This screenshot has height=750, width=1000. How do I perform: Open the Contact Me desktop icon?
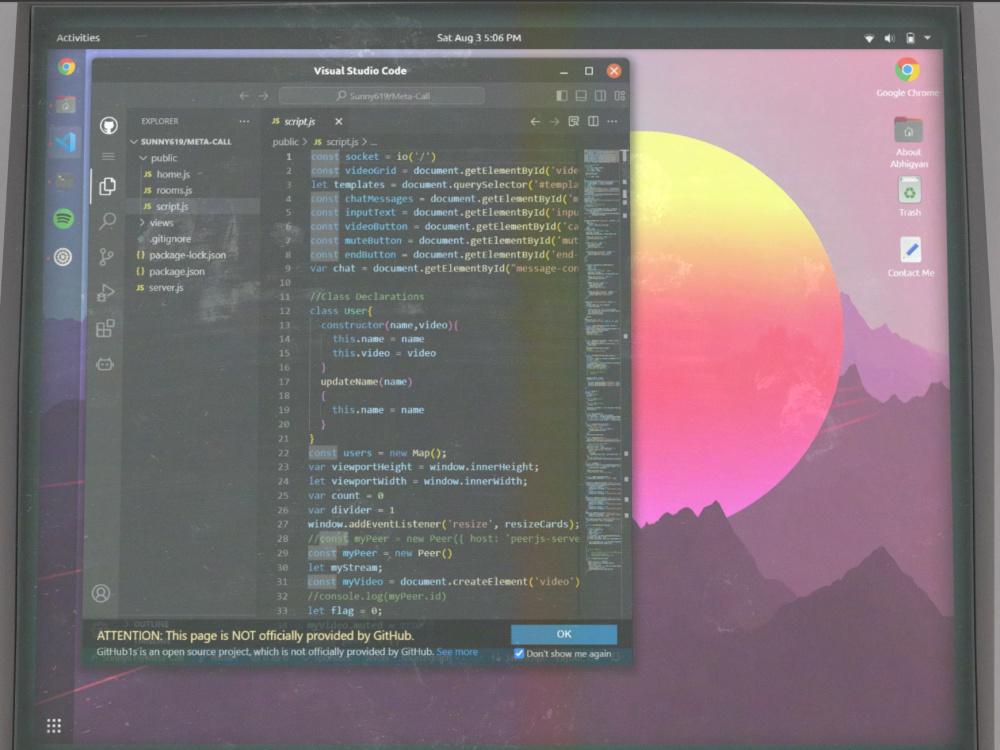click(x=911, y=256)
